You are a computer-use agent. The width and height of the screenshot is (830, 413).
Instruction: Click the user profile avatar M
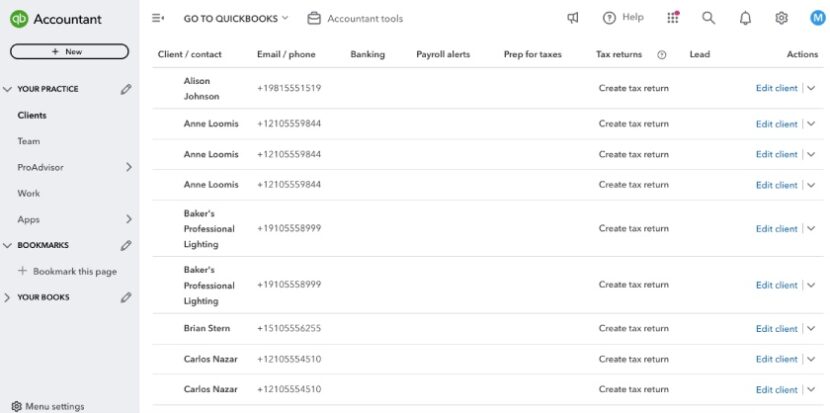817,18
